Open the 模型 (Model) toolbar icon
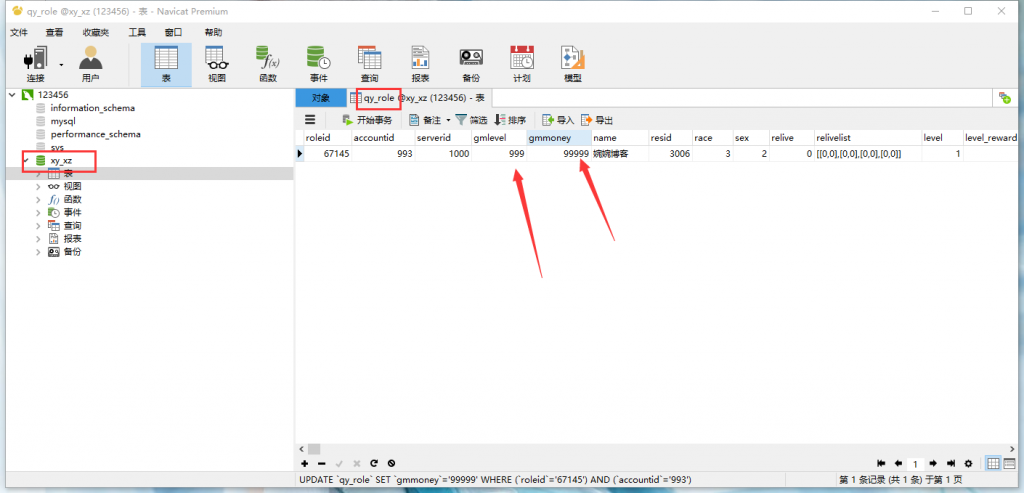This screenshot has width=1024, height=493. [572, 63]
